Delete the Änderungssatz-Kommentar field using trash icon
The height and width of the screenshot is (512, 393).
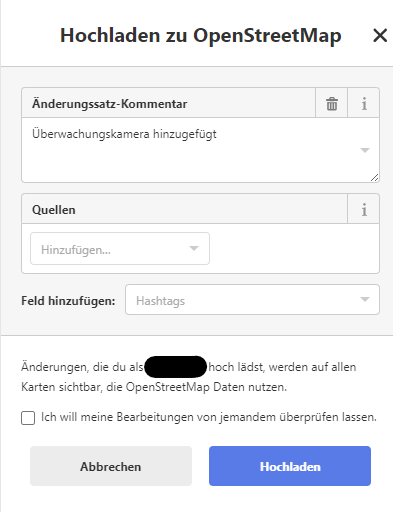[x=332, y=103]
